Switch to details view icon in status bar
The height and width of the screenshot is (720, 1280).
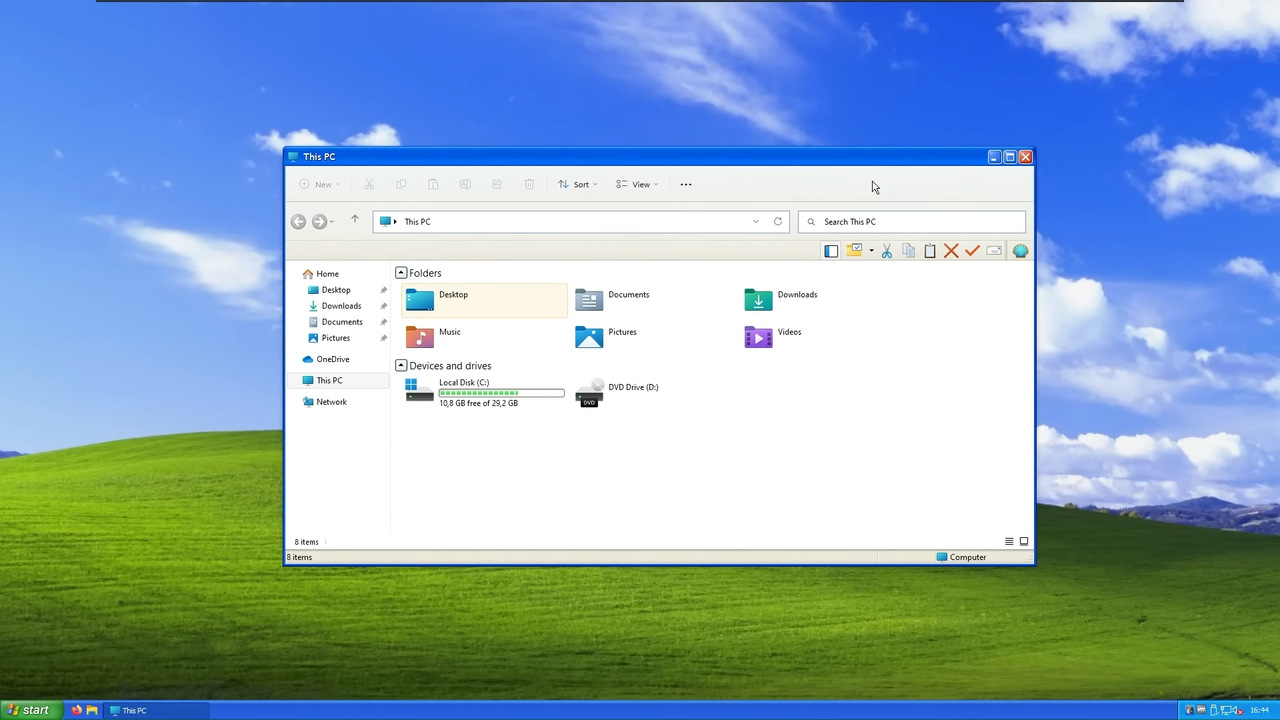(1009, 542)
